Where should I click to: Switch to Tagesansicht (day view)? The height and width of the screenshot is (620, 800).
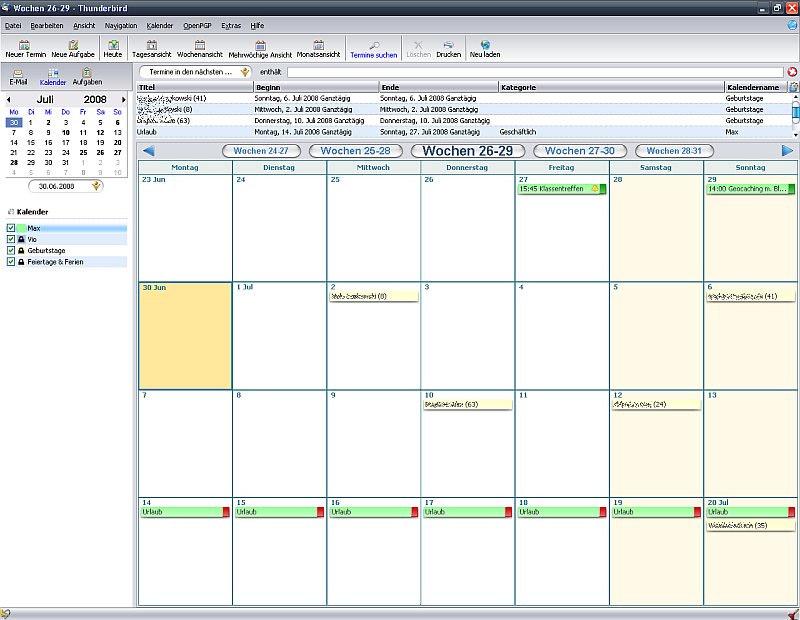point(151,47)
